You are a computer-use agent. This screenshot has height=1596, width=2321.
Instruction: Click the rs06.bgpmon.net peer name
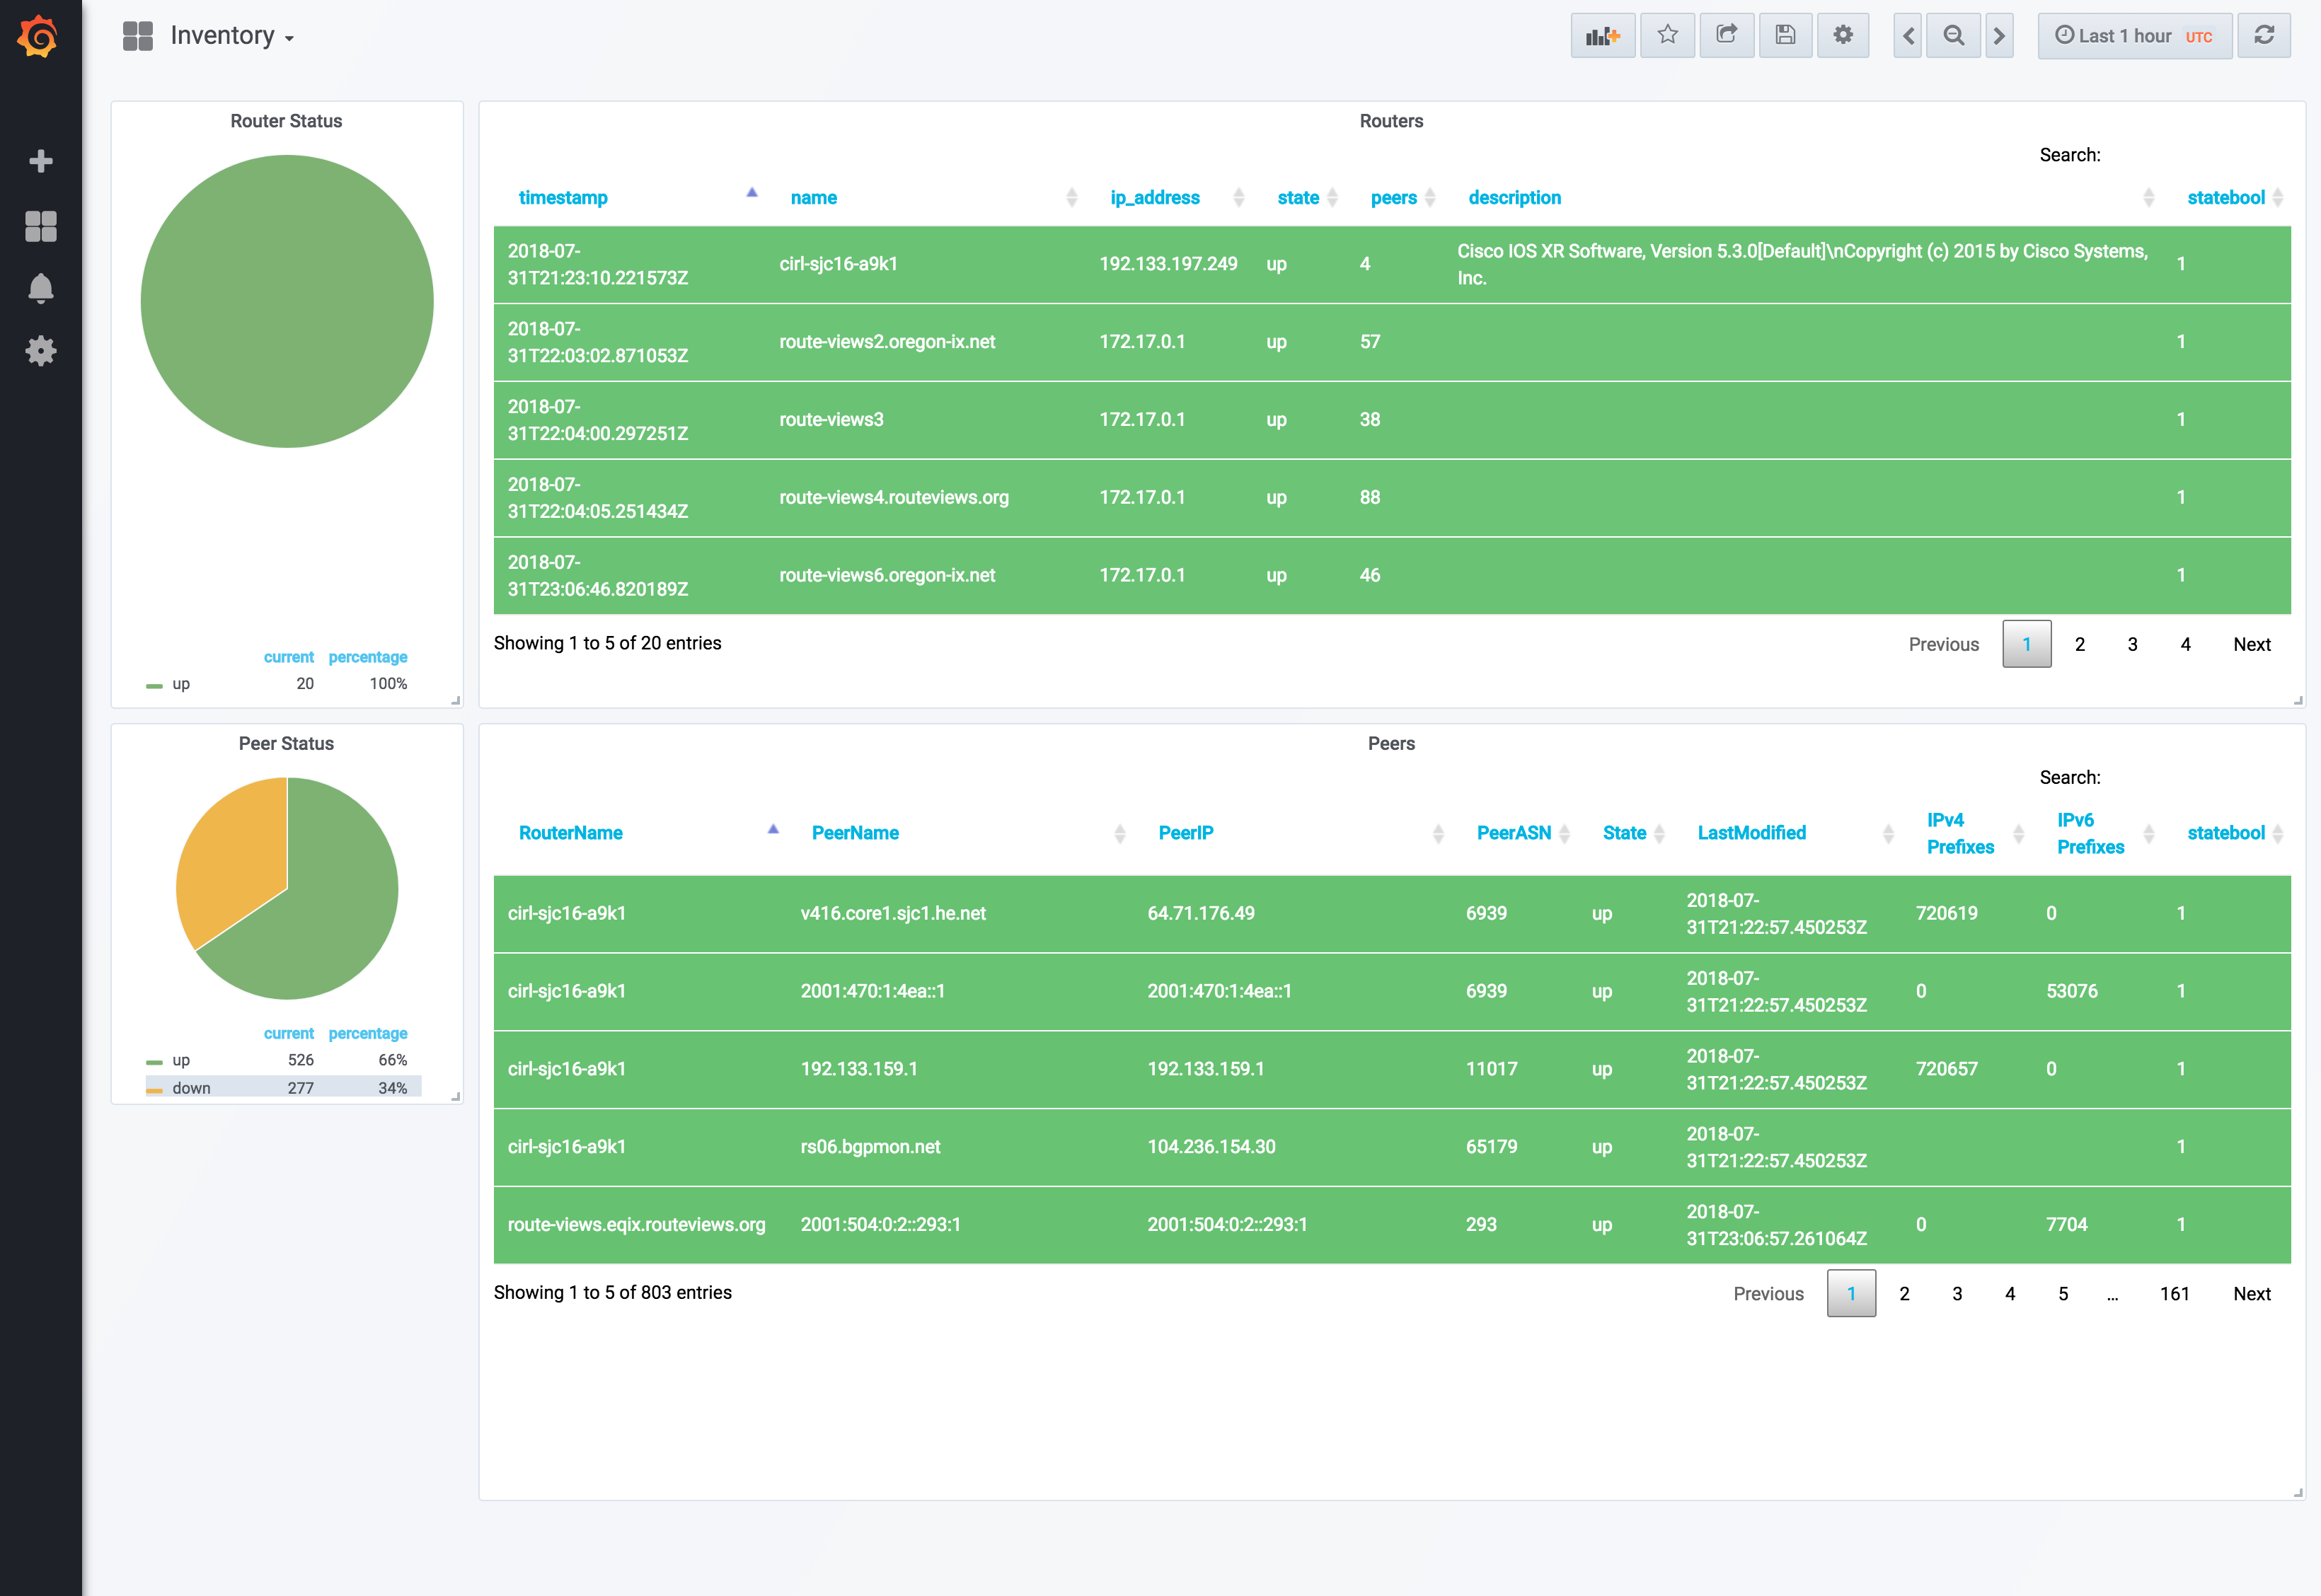[x=870, y=1147]
